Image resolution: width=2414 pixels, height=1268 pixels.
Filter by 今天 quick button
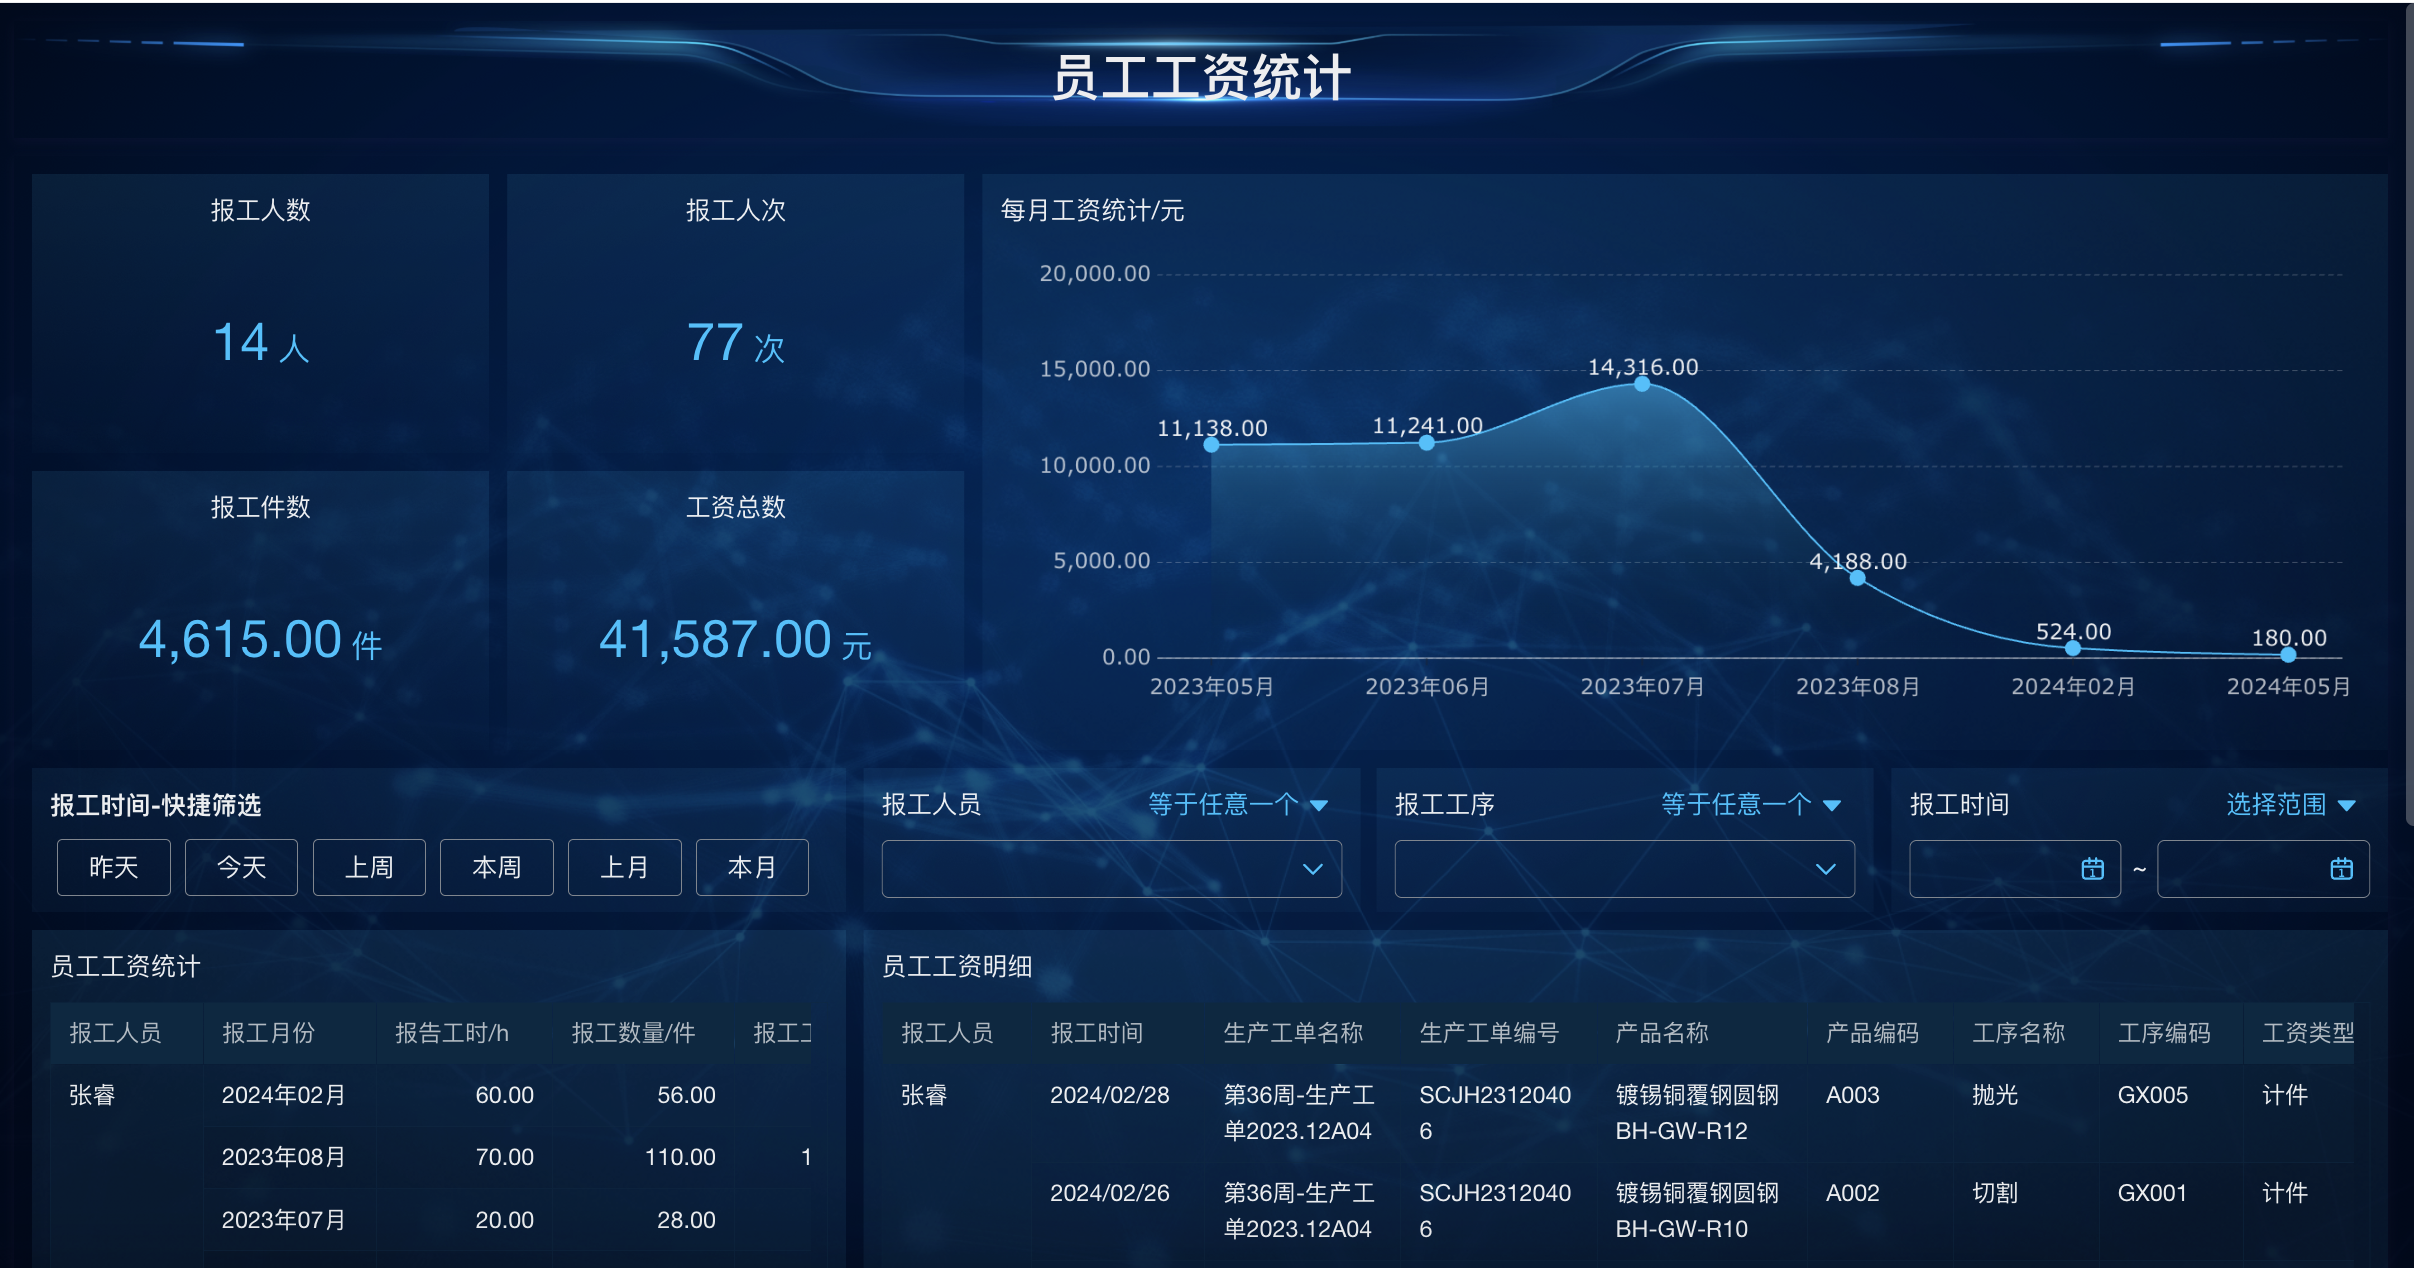coord(241,867)
